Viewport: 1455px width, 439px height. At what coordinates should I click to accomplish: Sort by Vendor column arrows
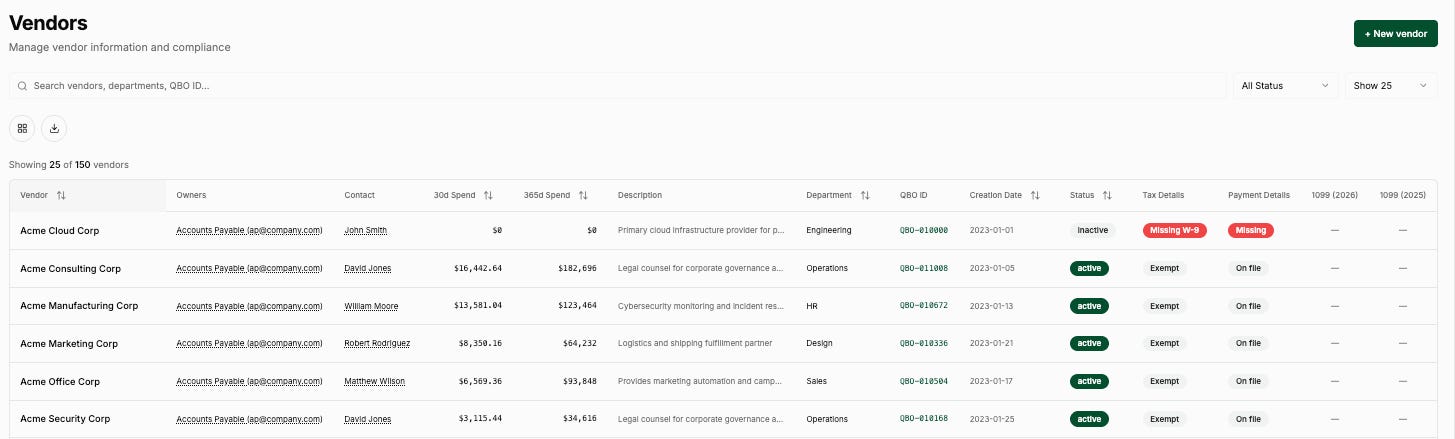coord(61,195)
